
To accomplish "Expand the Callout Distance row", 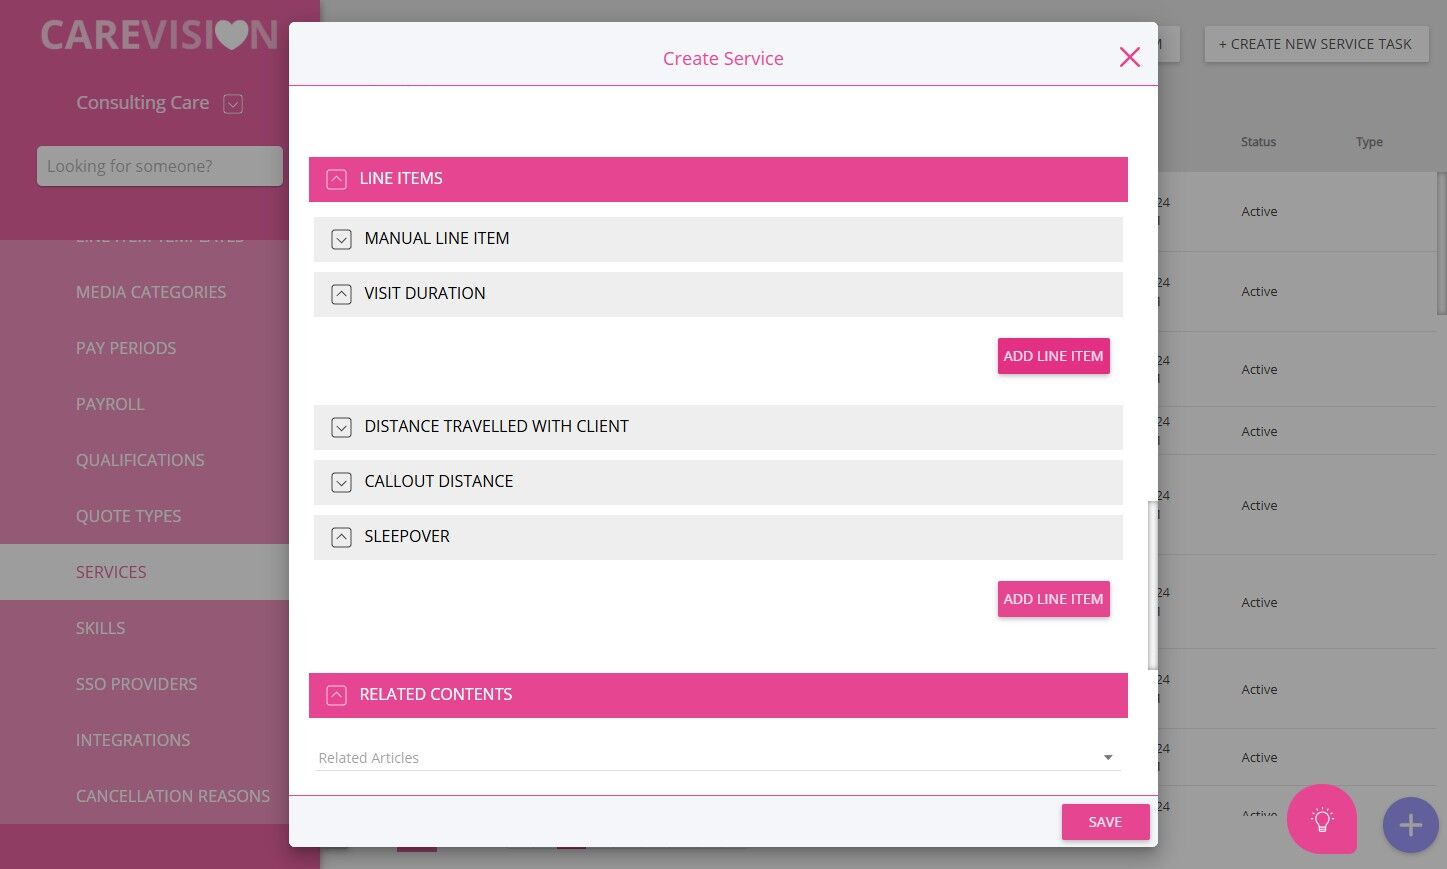I will (341, 482).
